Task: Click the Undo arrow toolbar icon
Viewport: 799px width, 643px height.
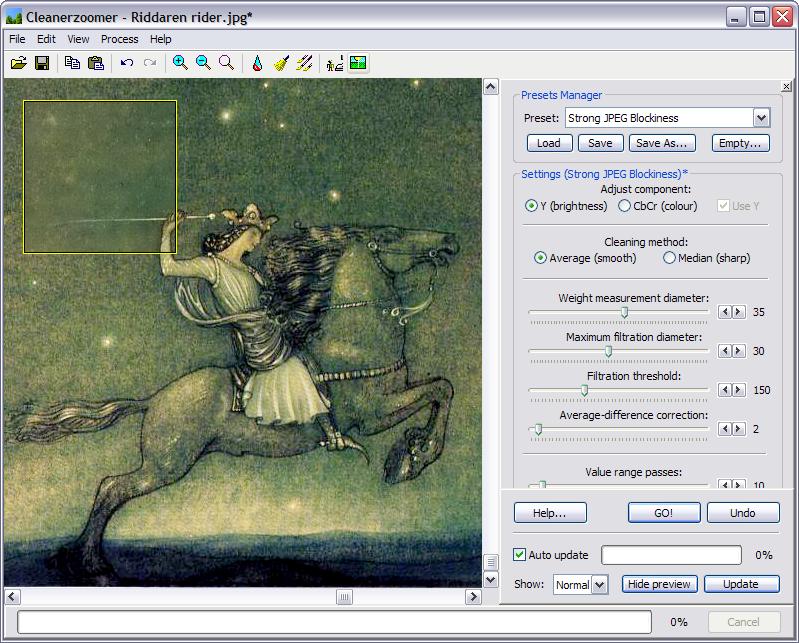Action: [127, 63]
